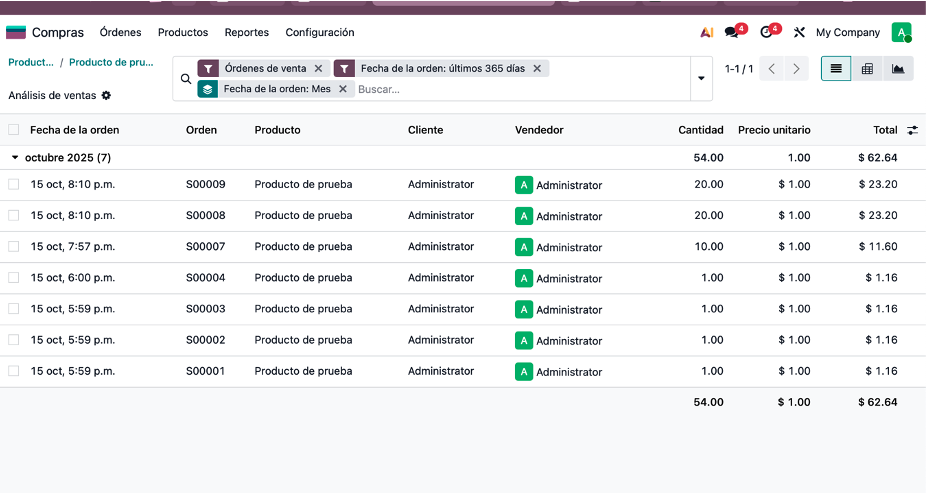Open the chat messages icon

(x=732, y=32)
